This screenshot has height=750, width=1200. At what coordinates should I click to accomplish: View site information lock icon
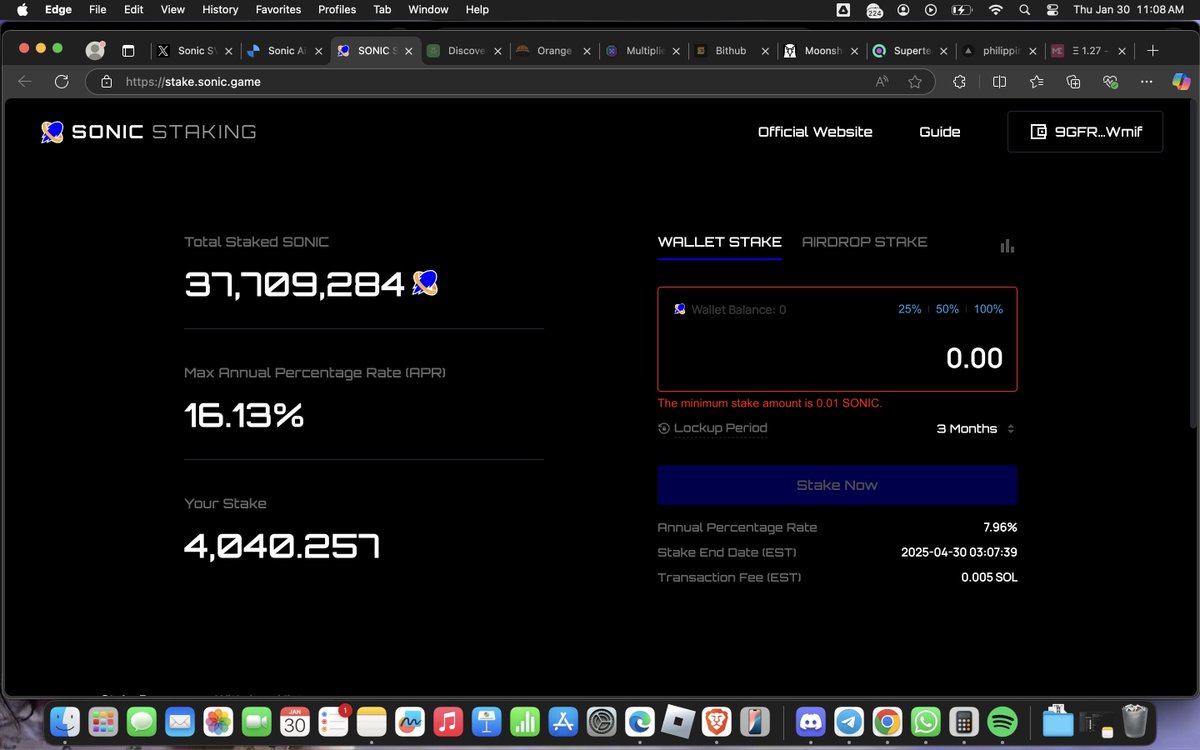(x=106, y=82)
